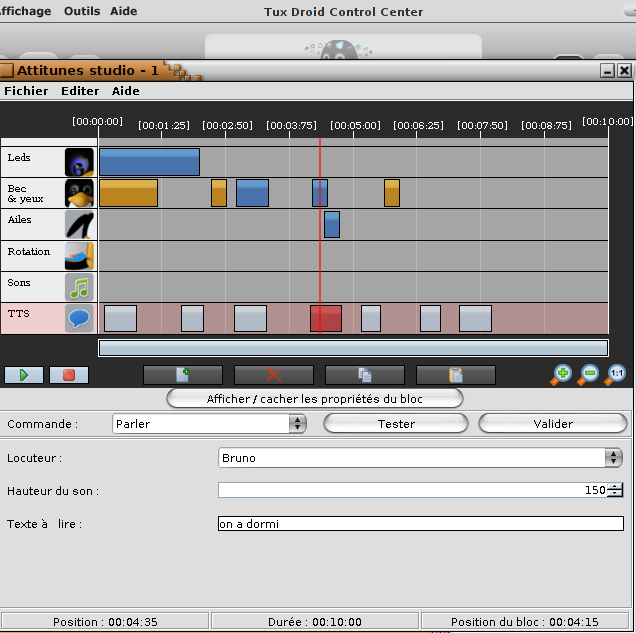Reset timeline zoom to 1:1
Image resolution: width=636 pixels, height=633 pixels.
(x=616, y=374)
